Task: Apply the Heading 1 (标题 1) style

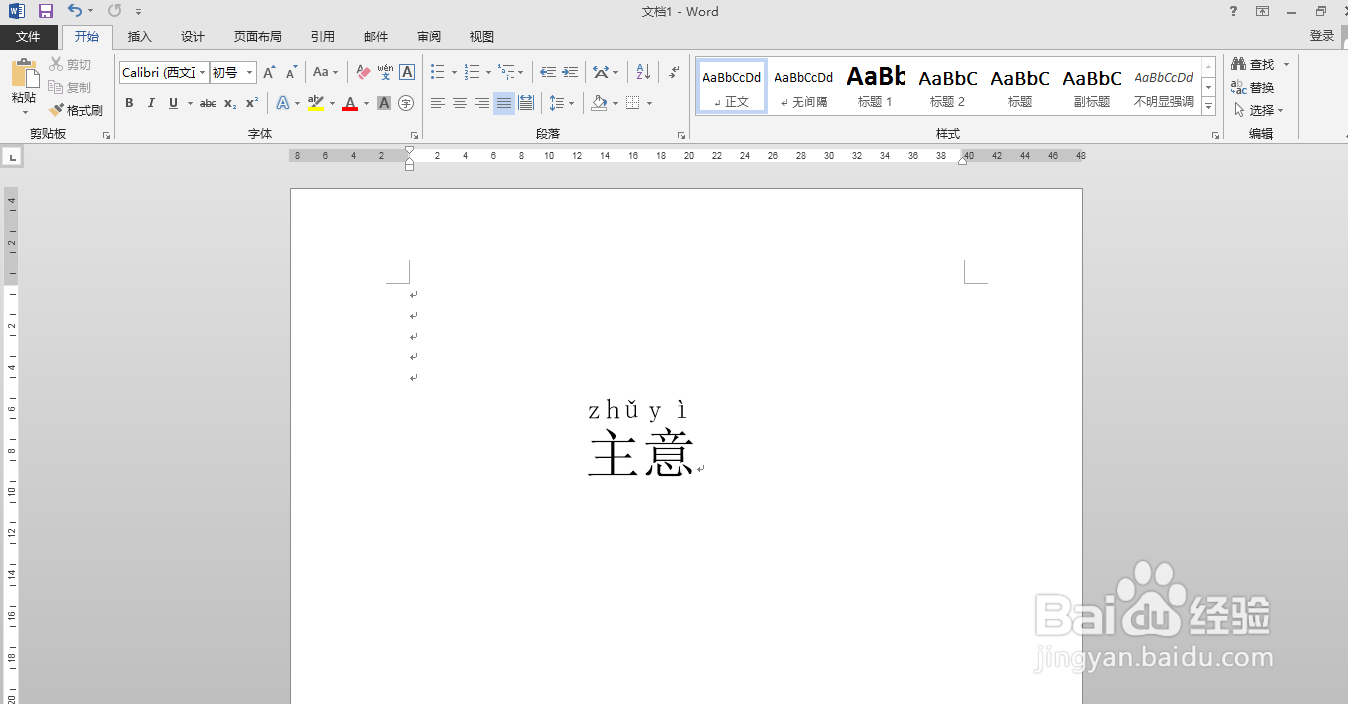Action: [x=875, y=86]
